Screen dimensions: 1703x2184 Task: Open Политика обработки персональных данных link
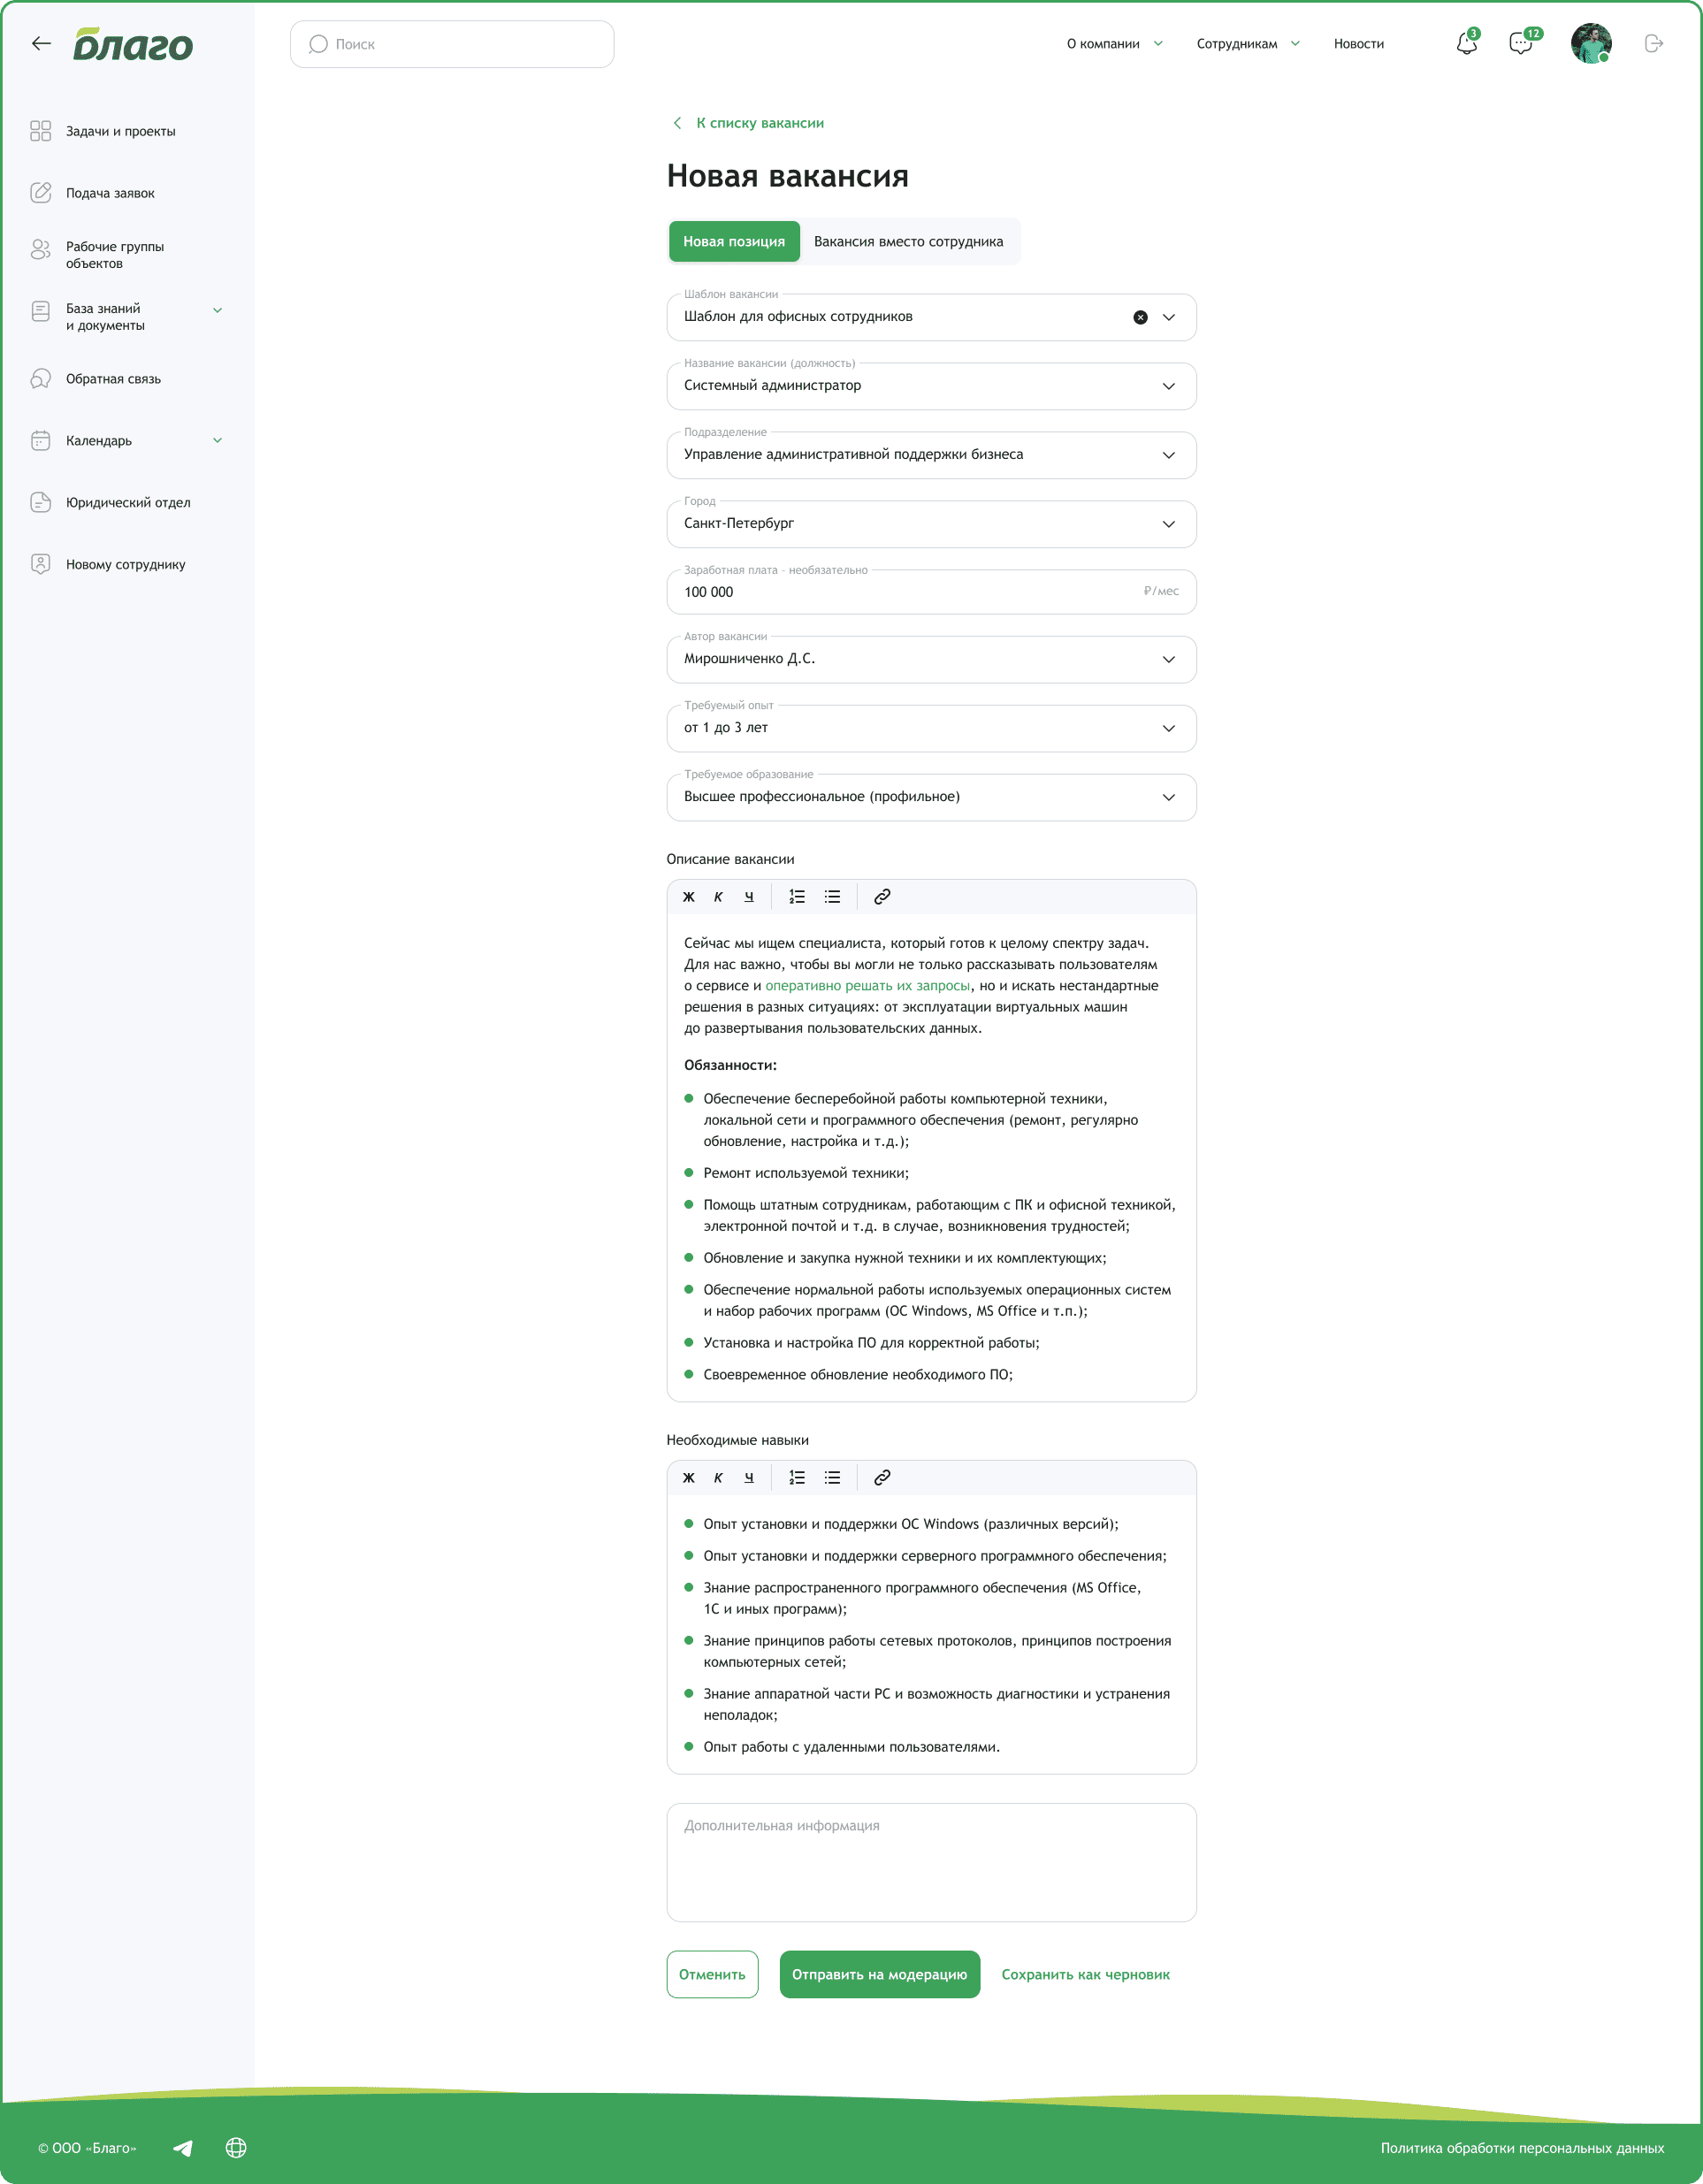pyautogui.click(x=1522, y=2148)
